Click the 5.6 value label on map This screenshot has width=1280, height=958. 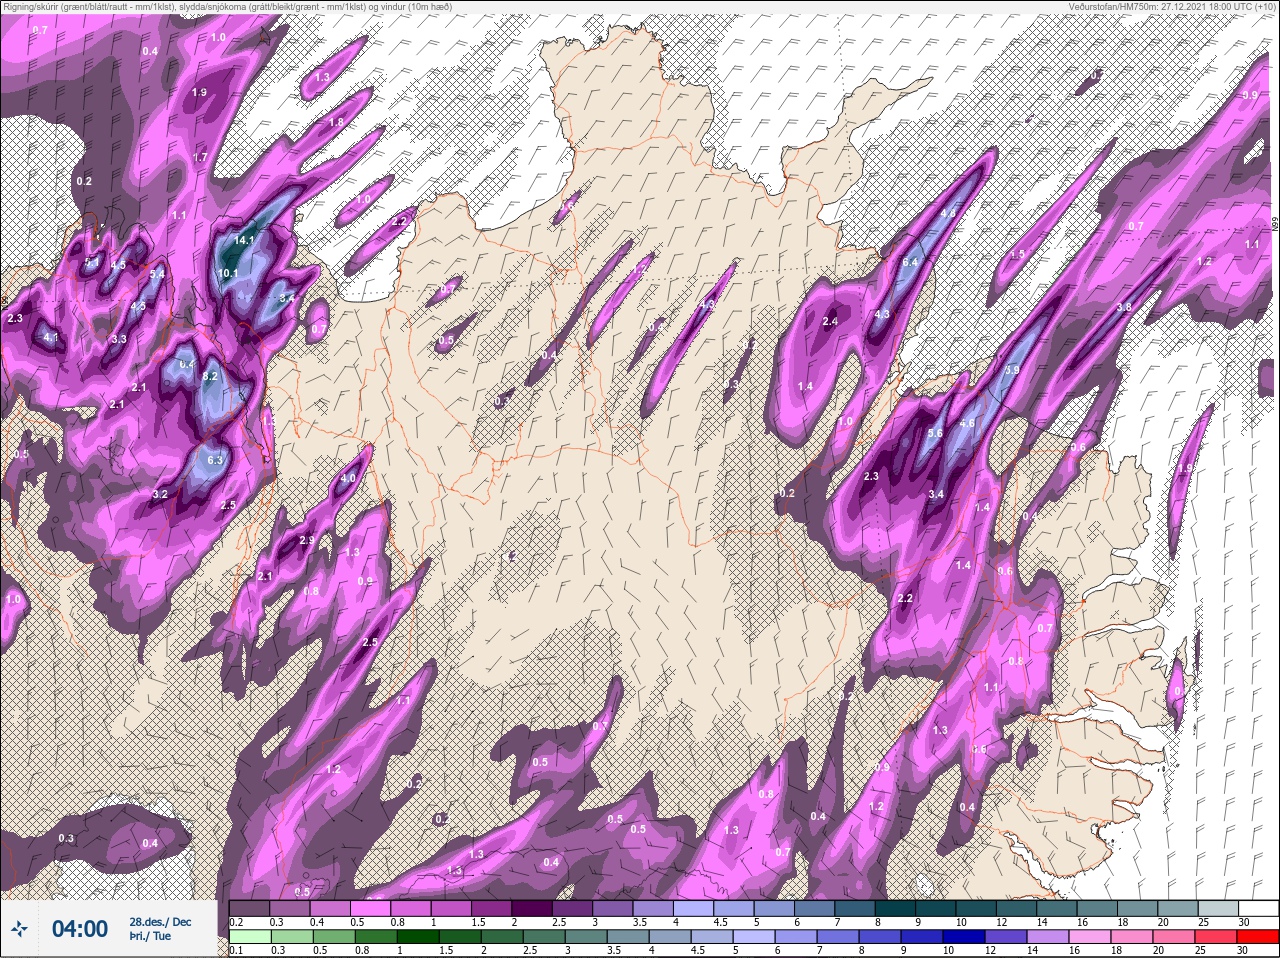936,433
